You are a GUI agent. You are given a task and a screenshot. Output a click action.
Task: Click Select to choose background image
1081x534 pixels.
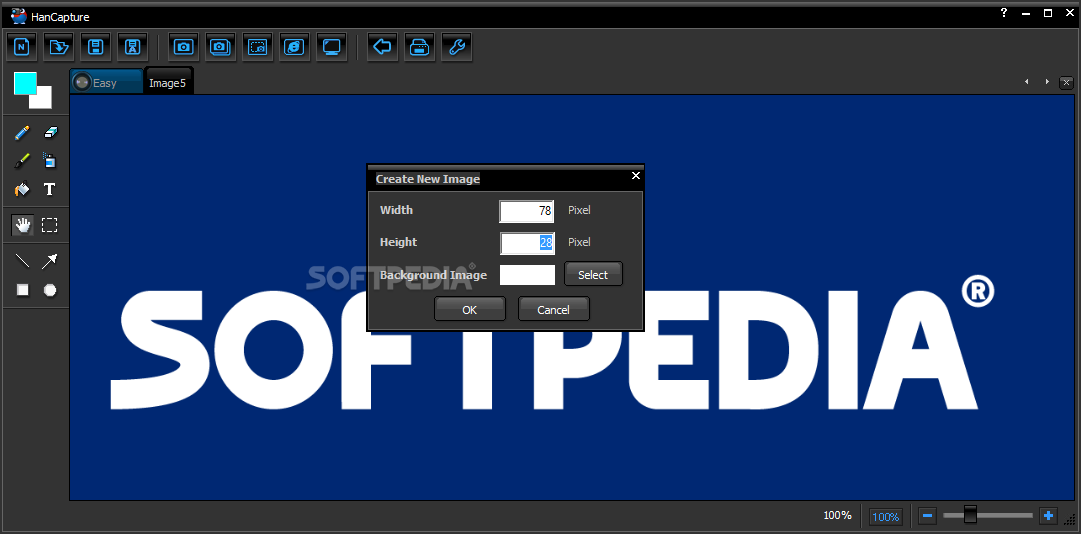pos(593,275)
